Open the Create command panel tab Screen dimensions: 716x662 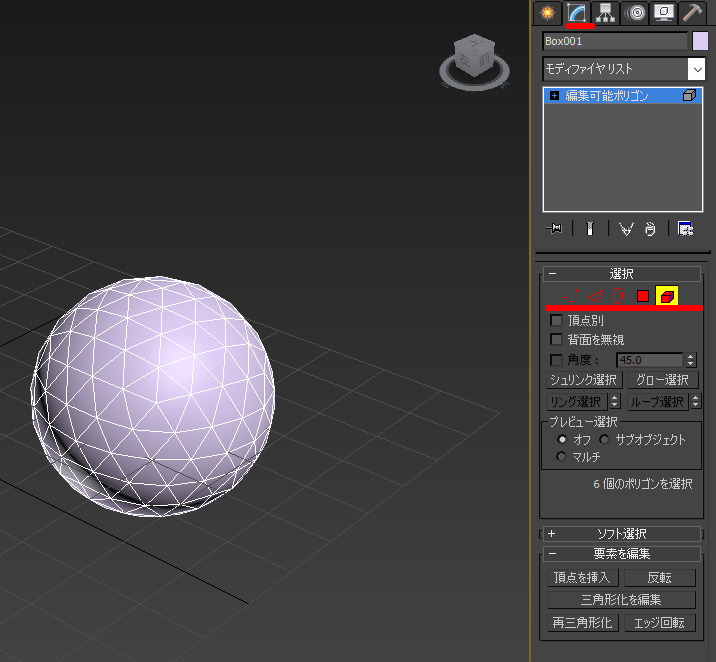tap(546, 13)
